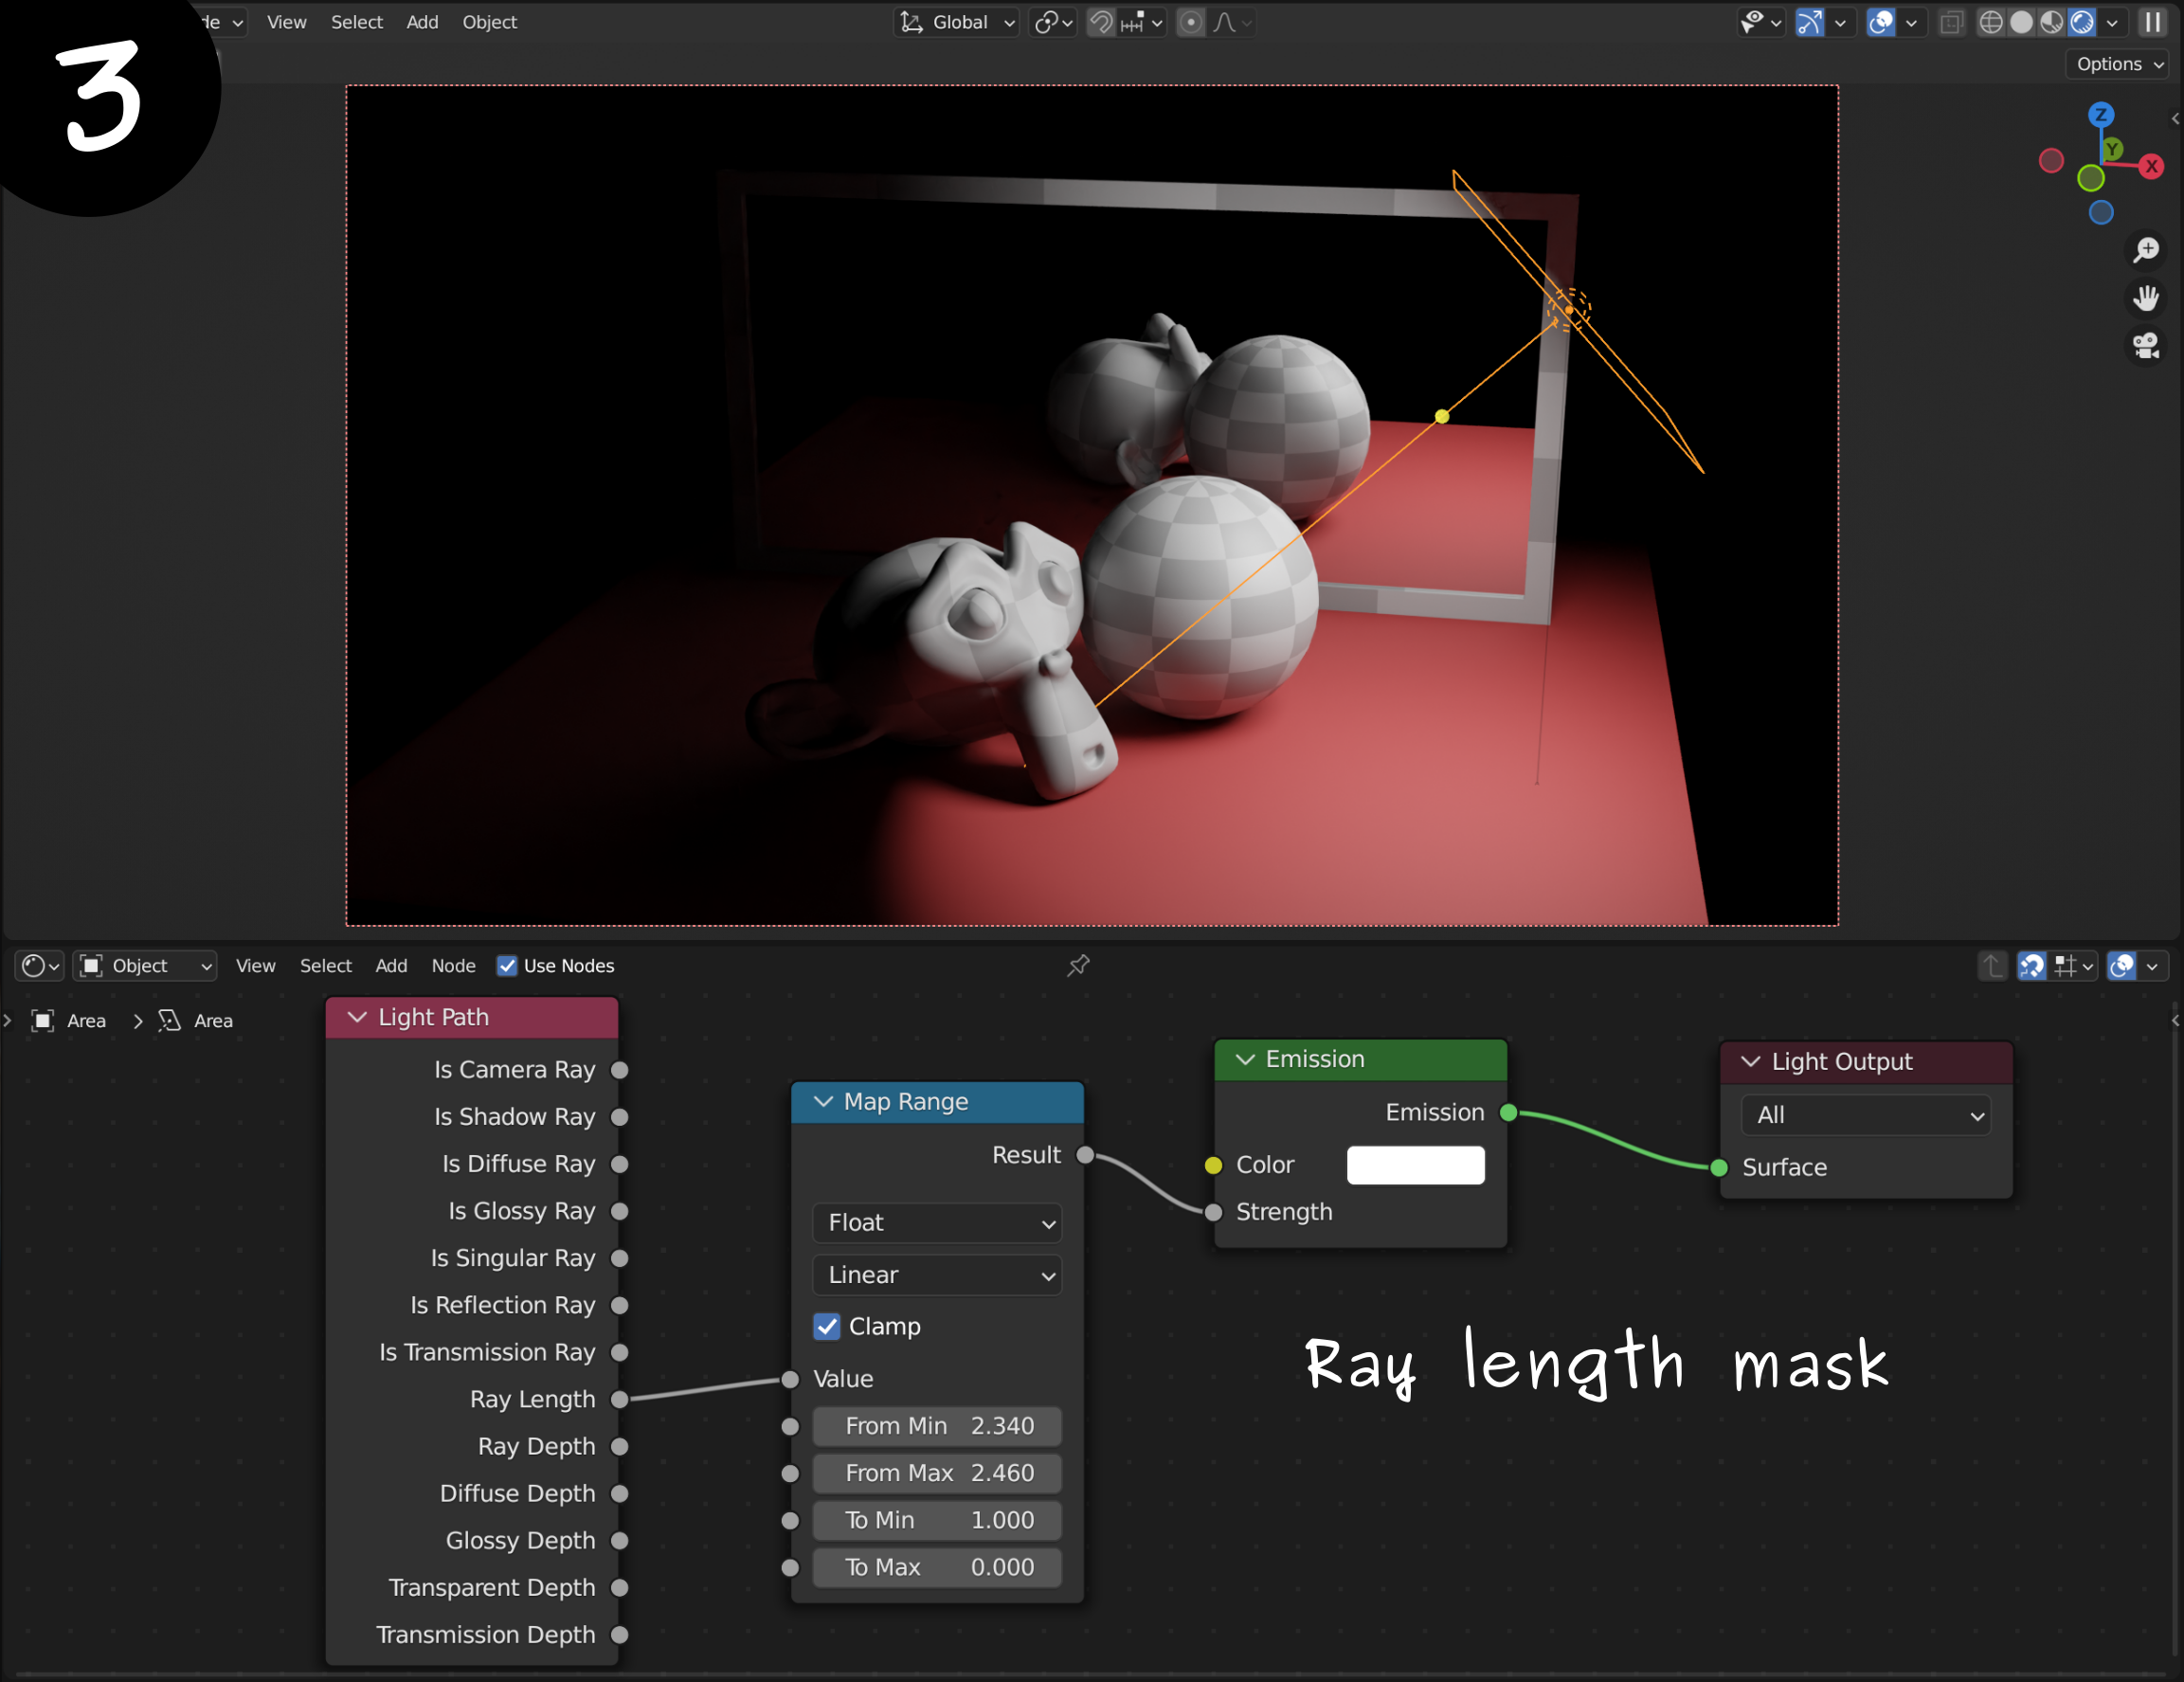
Task: Toggle camera view with the camera icon
Action: click(x=2145, y=346)
